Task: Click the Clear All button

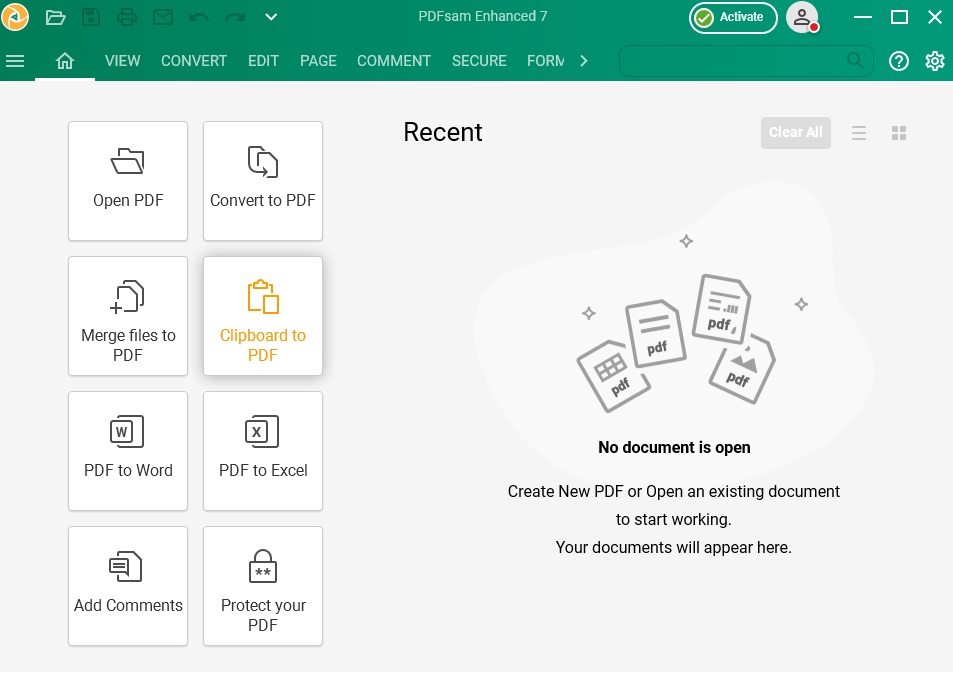Action: tap(796, 133)
